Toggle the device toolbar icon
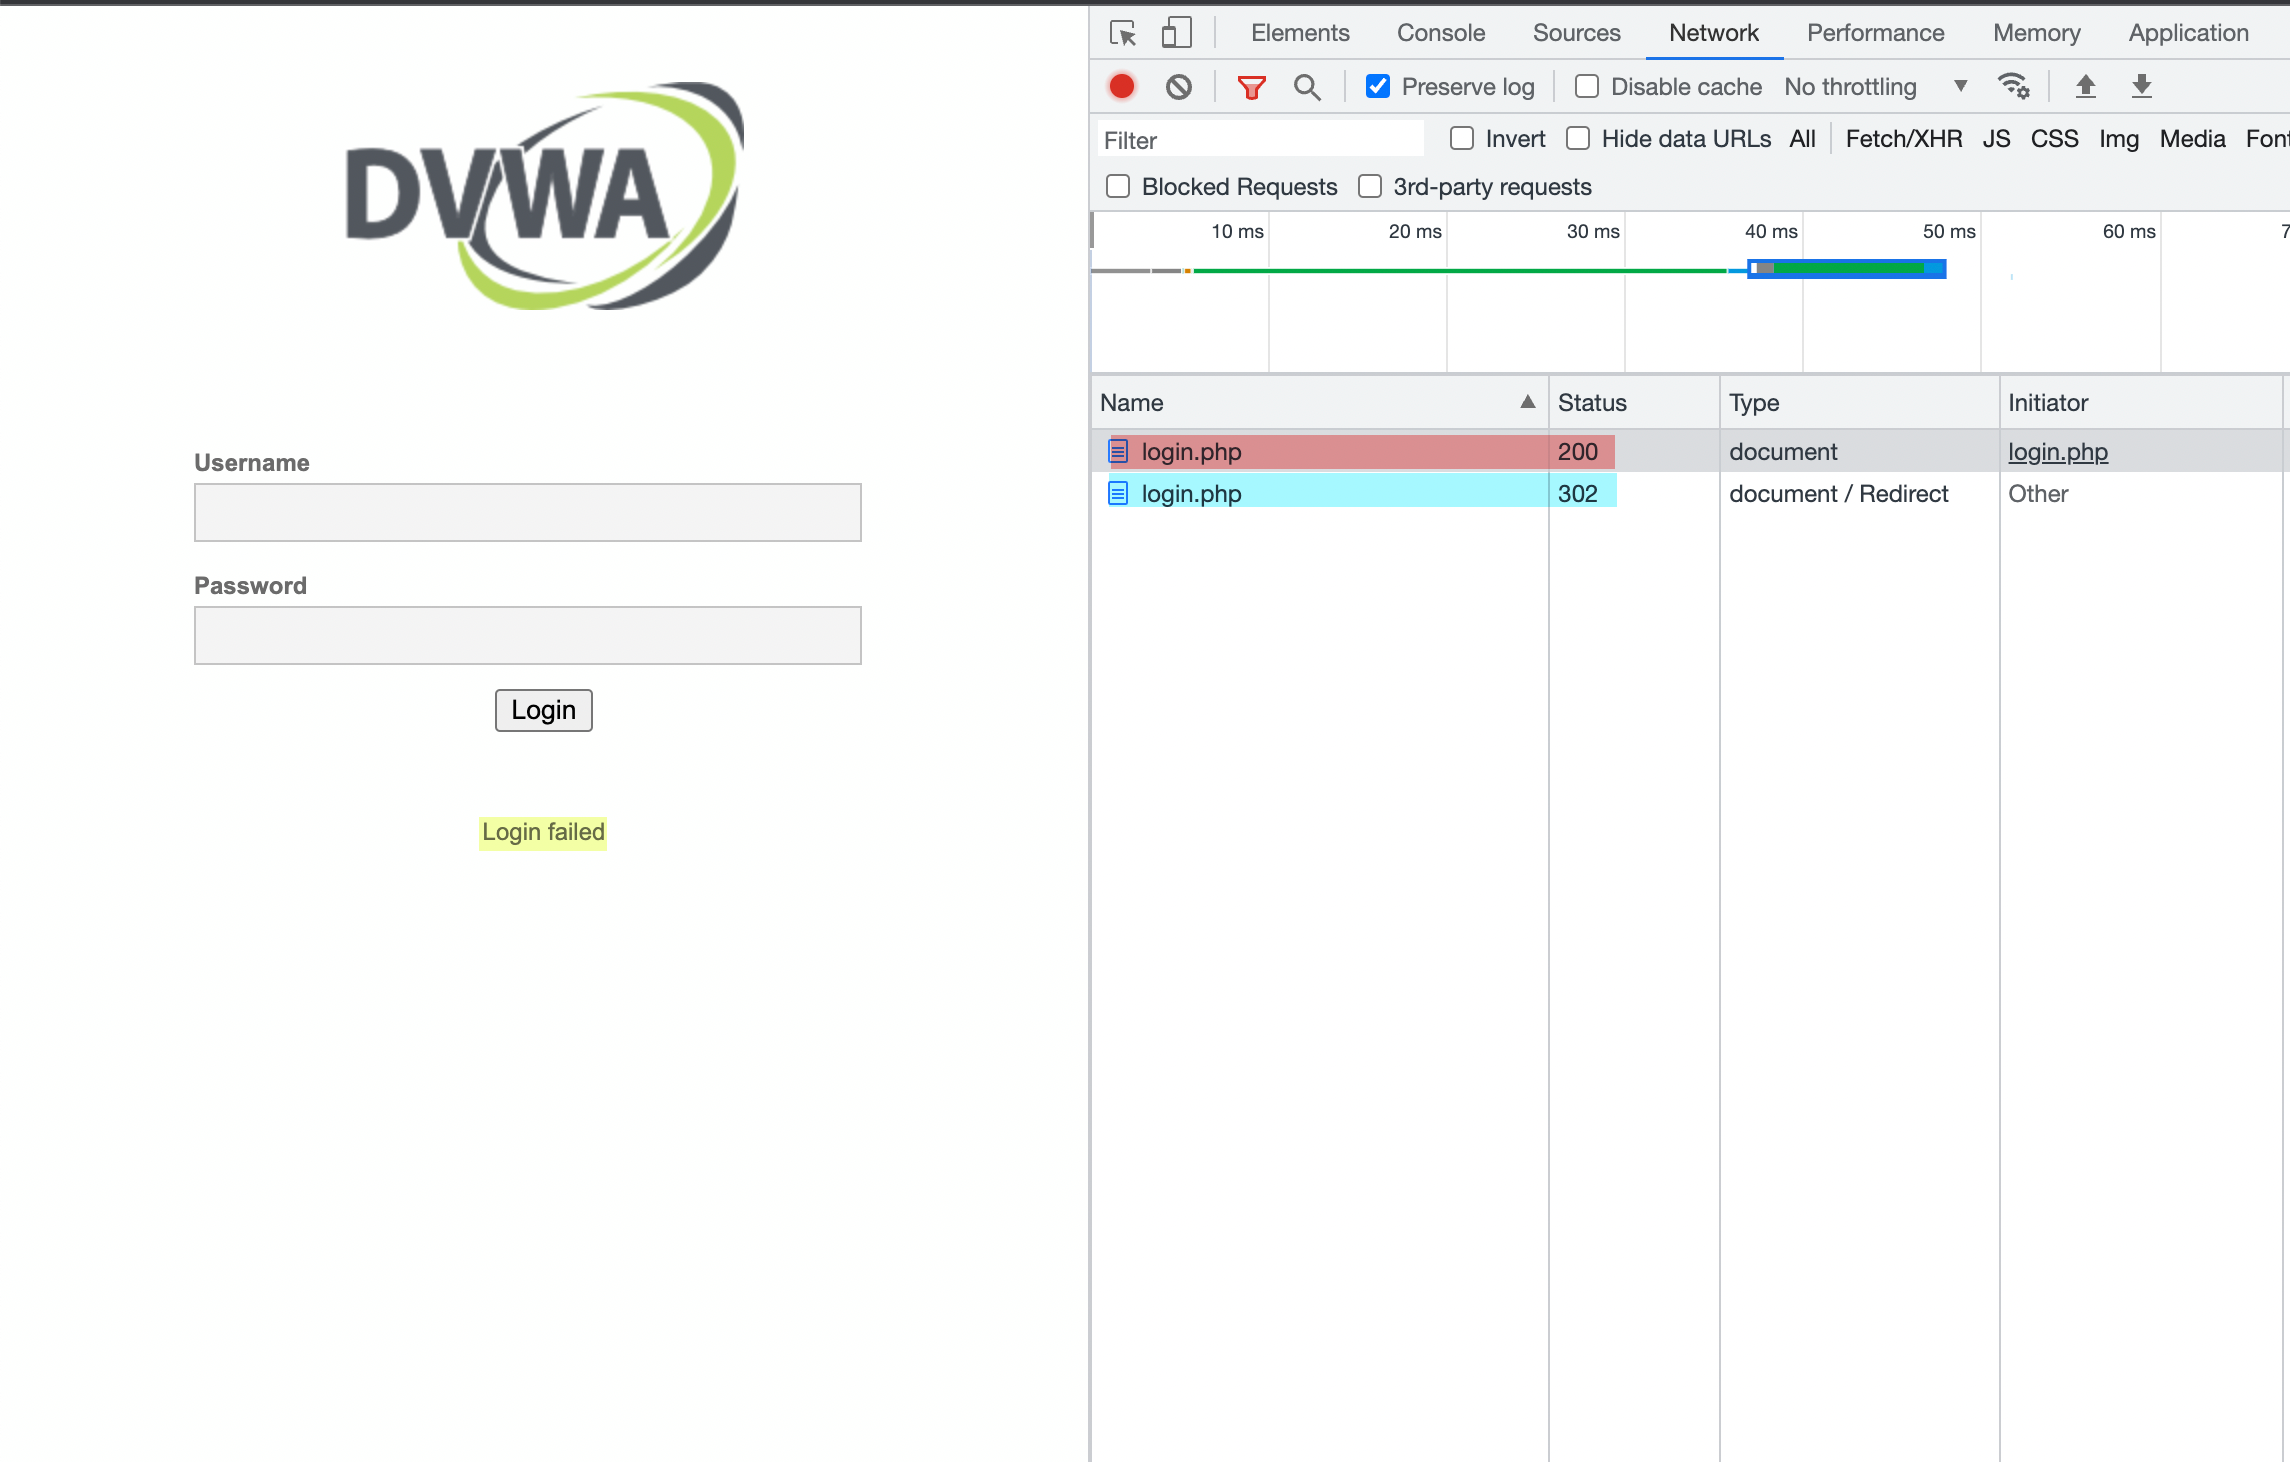 pos(1177,33)
